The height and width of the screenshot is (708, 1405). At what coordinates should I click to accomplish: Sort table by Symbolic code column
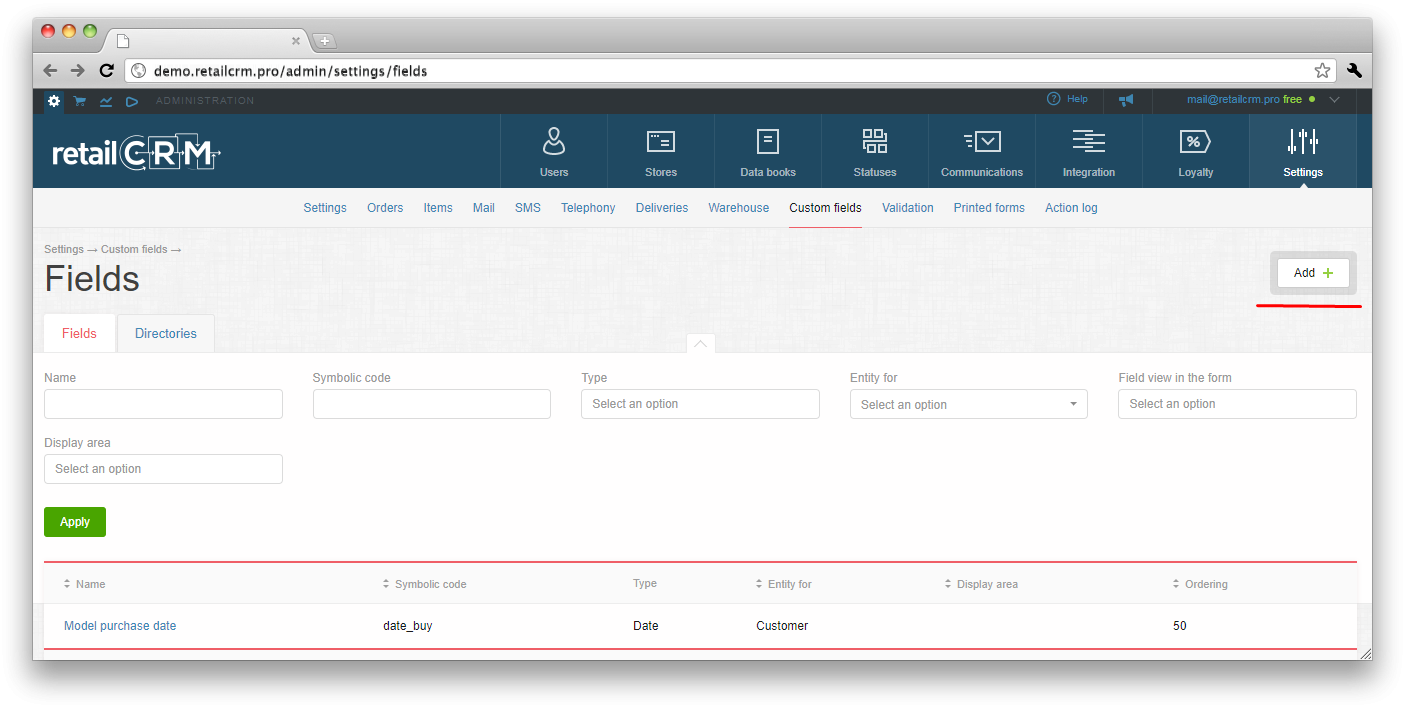click(424, 584)
